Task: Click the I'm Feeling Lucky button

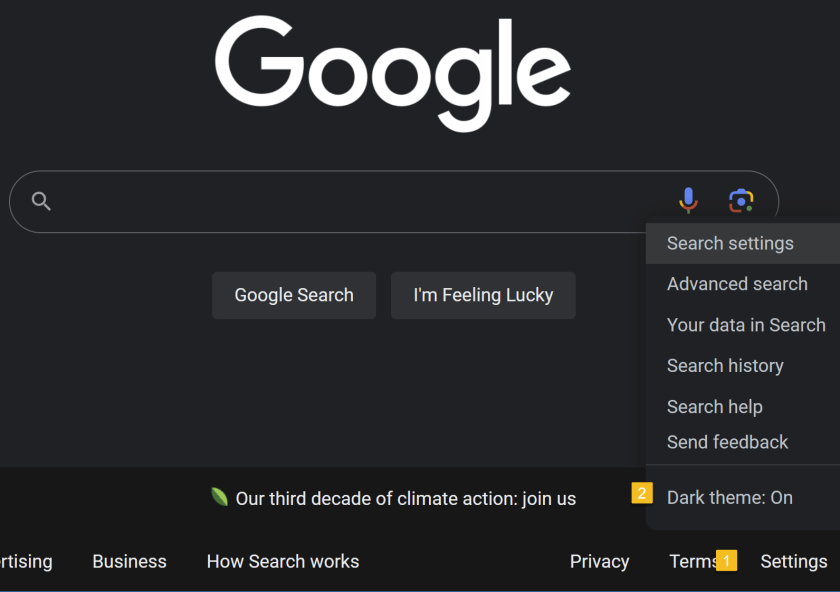Action: coord(483,295)
